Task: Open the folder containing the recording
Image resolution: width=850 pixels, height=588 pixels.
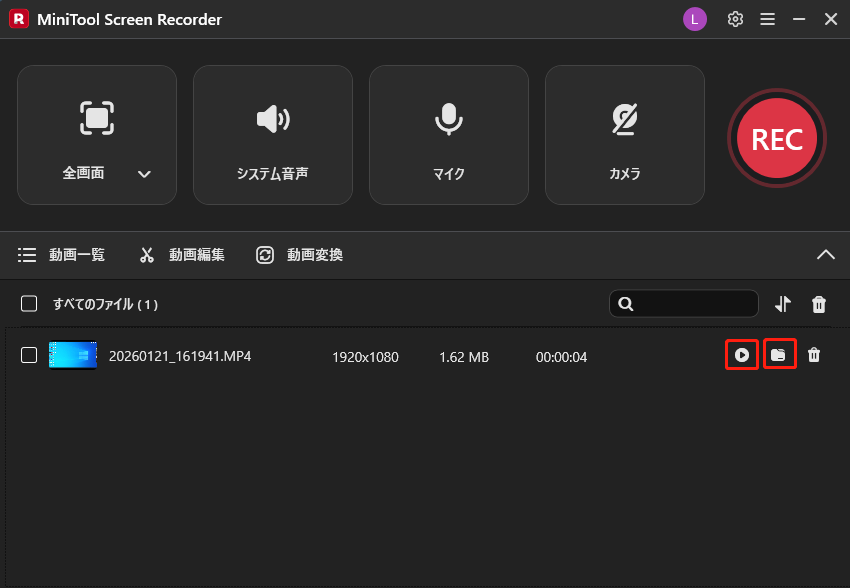Action: [x=780, y=354]
